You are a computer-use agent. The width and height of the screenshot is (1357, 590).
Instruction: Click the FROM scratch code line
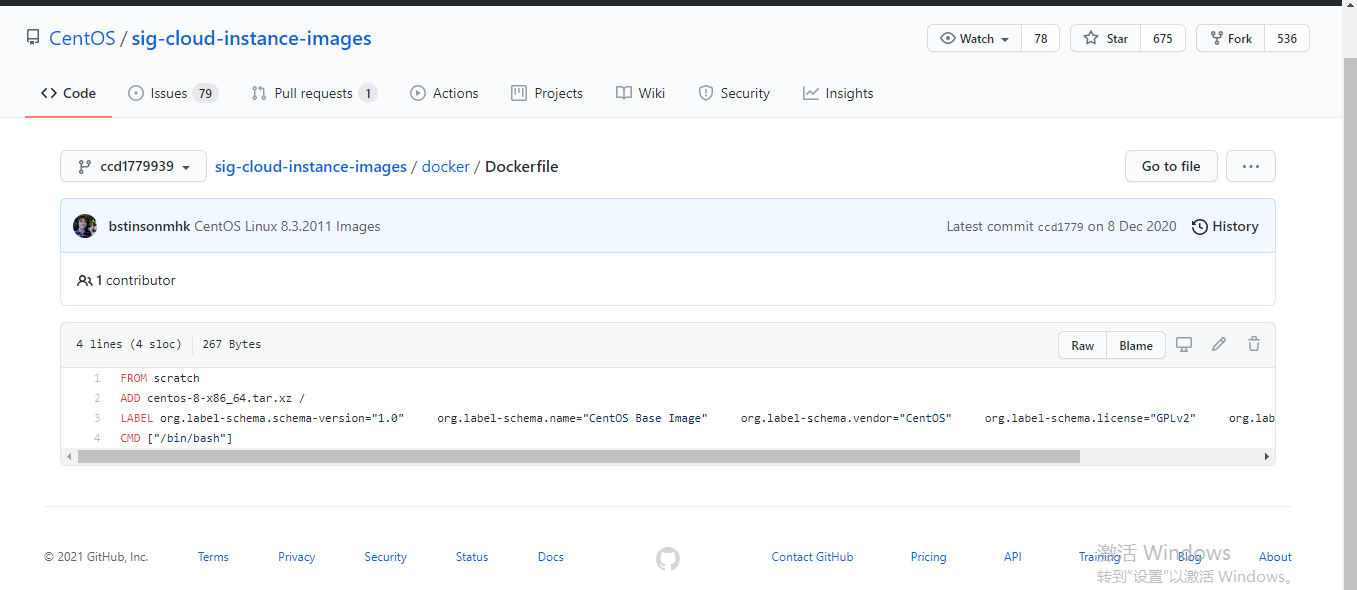pos(160,378)
